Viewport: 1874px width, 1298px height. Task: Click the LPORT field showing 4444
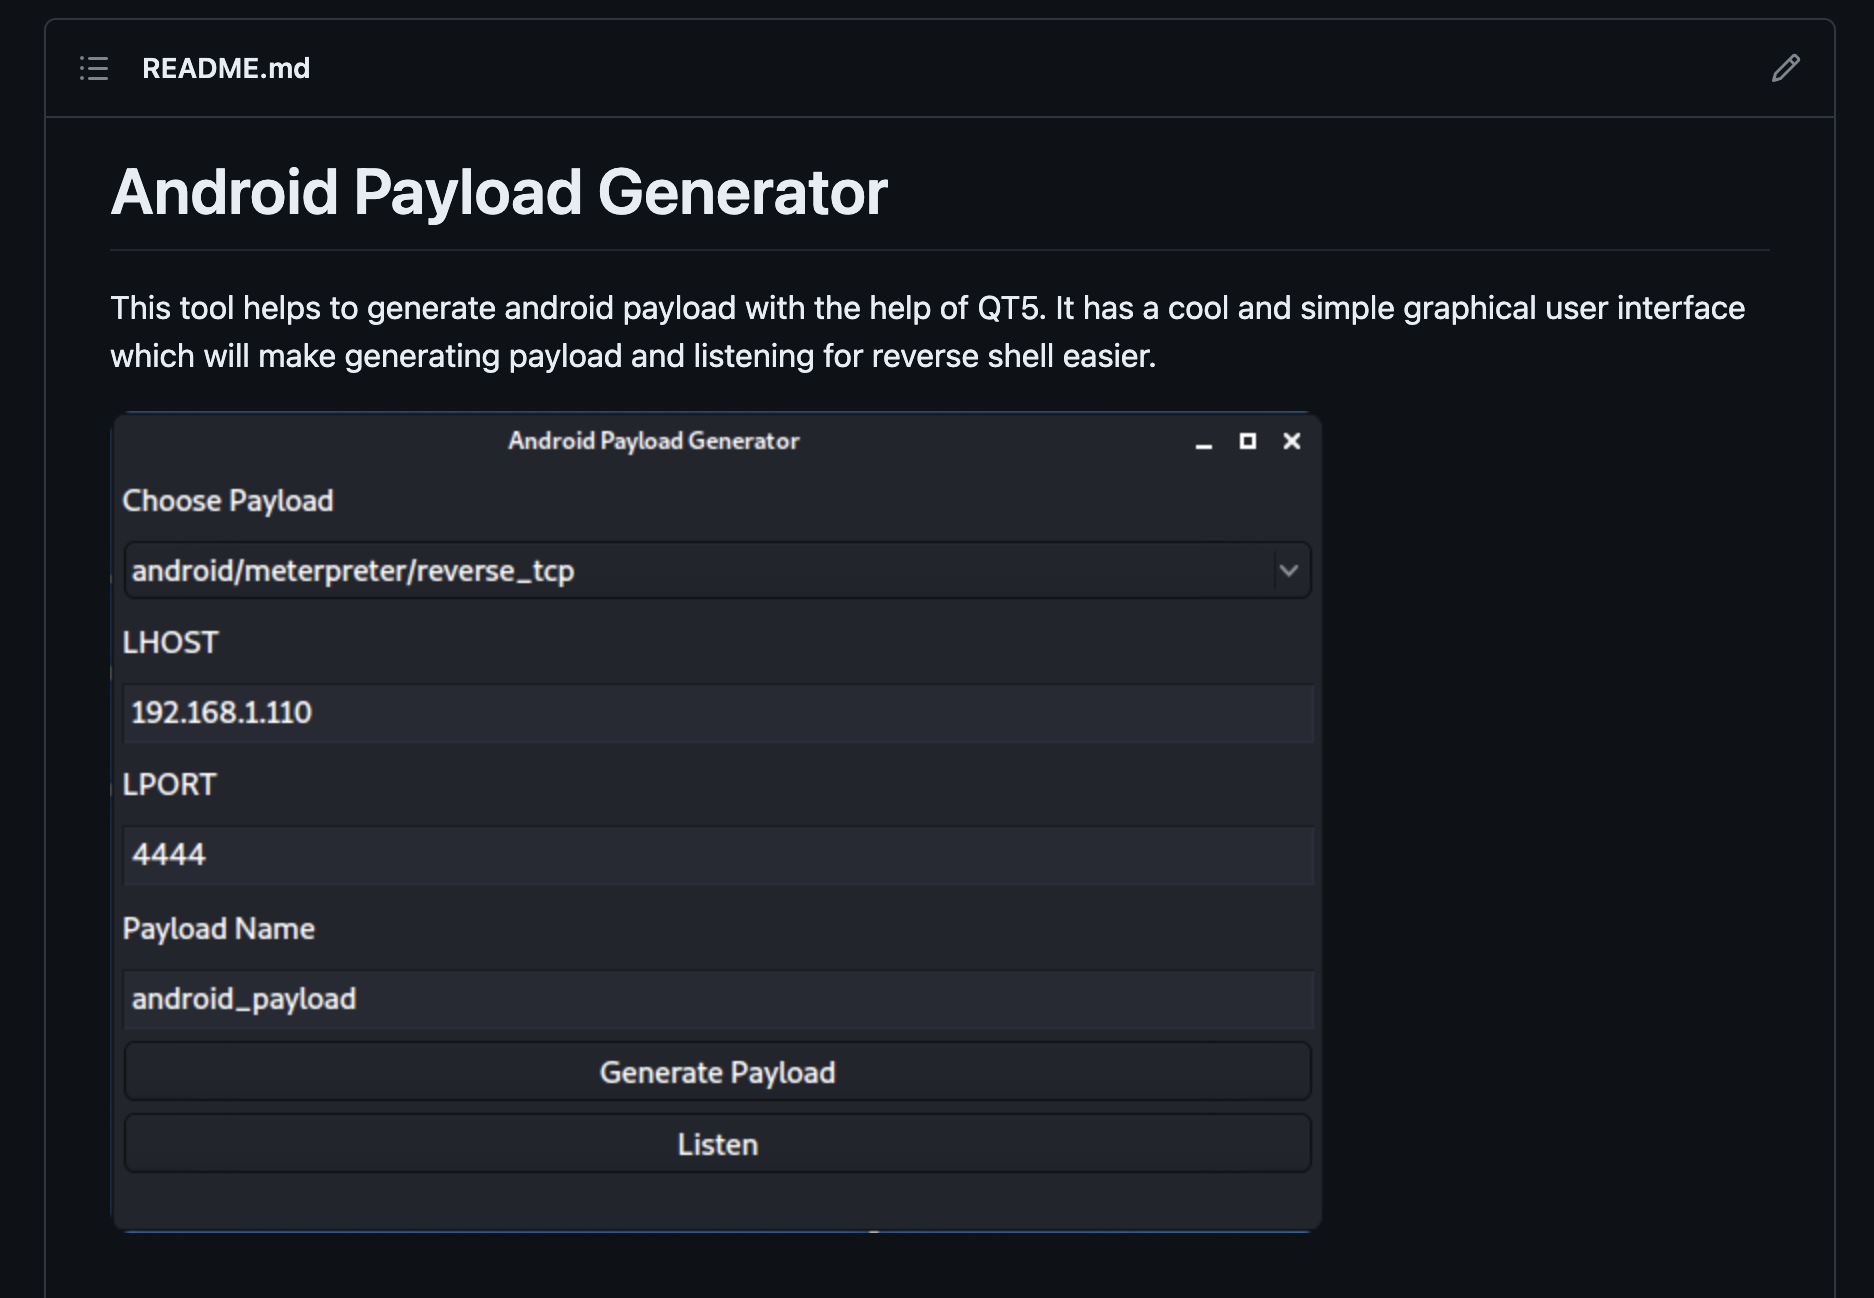pyautogui.click(x=718, y=855)
